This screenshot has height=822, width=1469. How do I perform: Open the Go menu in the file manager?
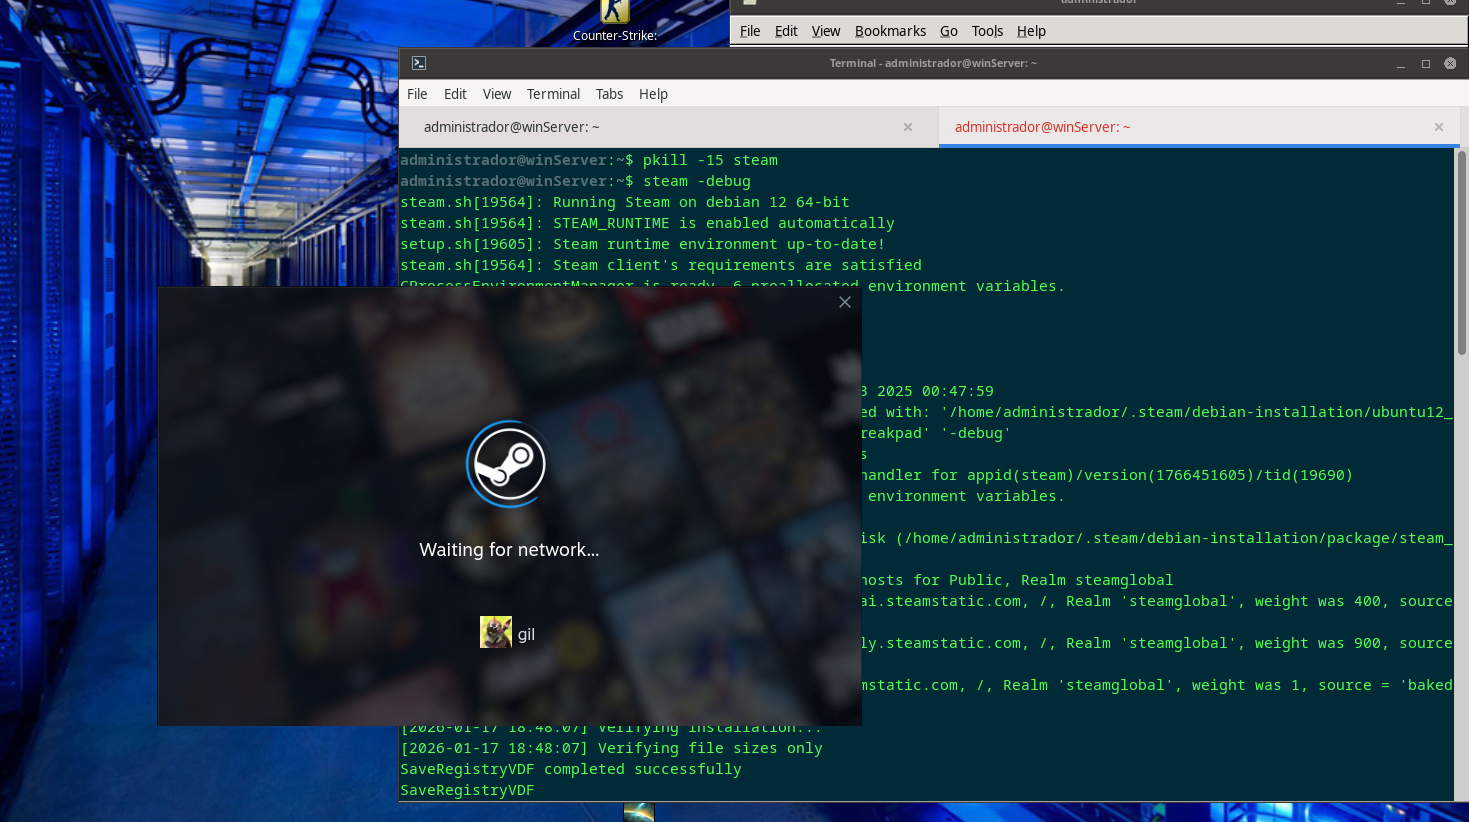pyautogui.click(x=948, y=31)
